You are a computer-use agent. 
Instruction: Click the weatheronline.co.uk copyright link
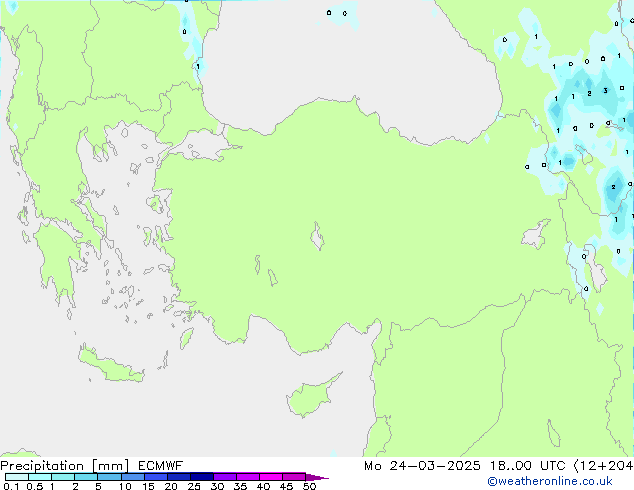550,481
